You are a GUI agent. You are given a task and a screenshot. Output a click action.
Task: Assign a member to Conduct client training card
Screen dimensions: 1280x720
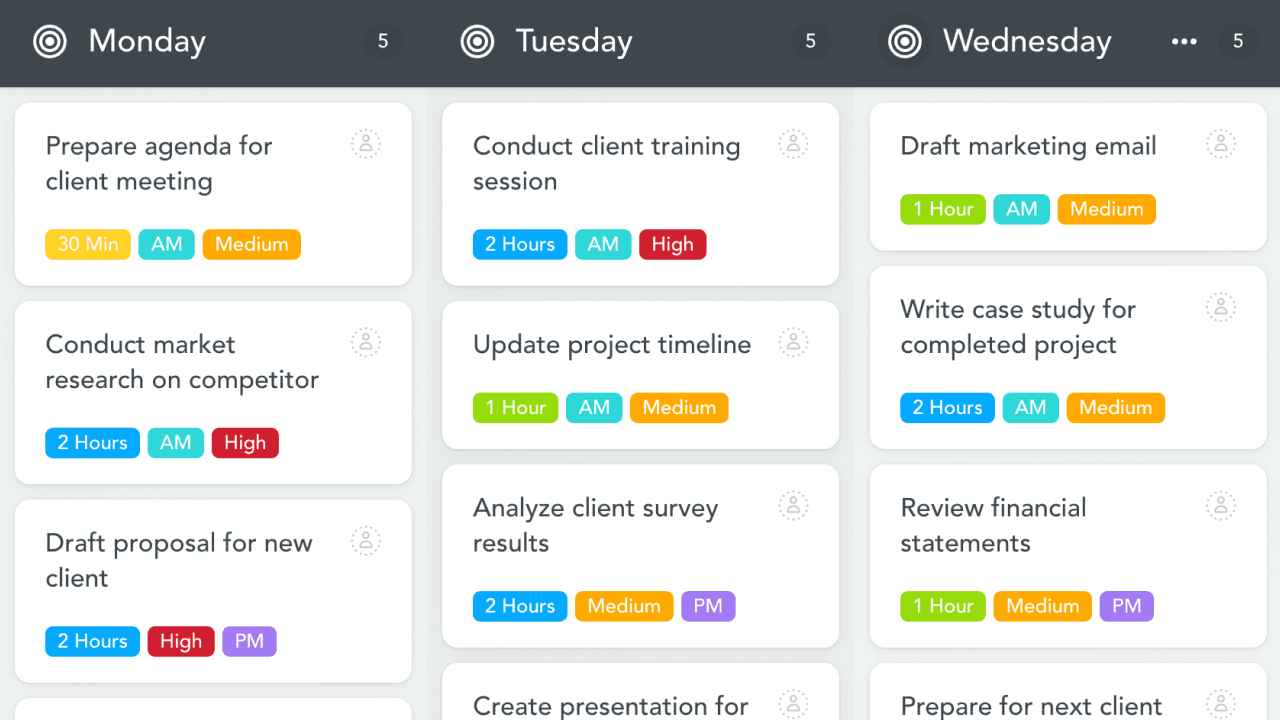click(x=793, y=144)
